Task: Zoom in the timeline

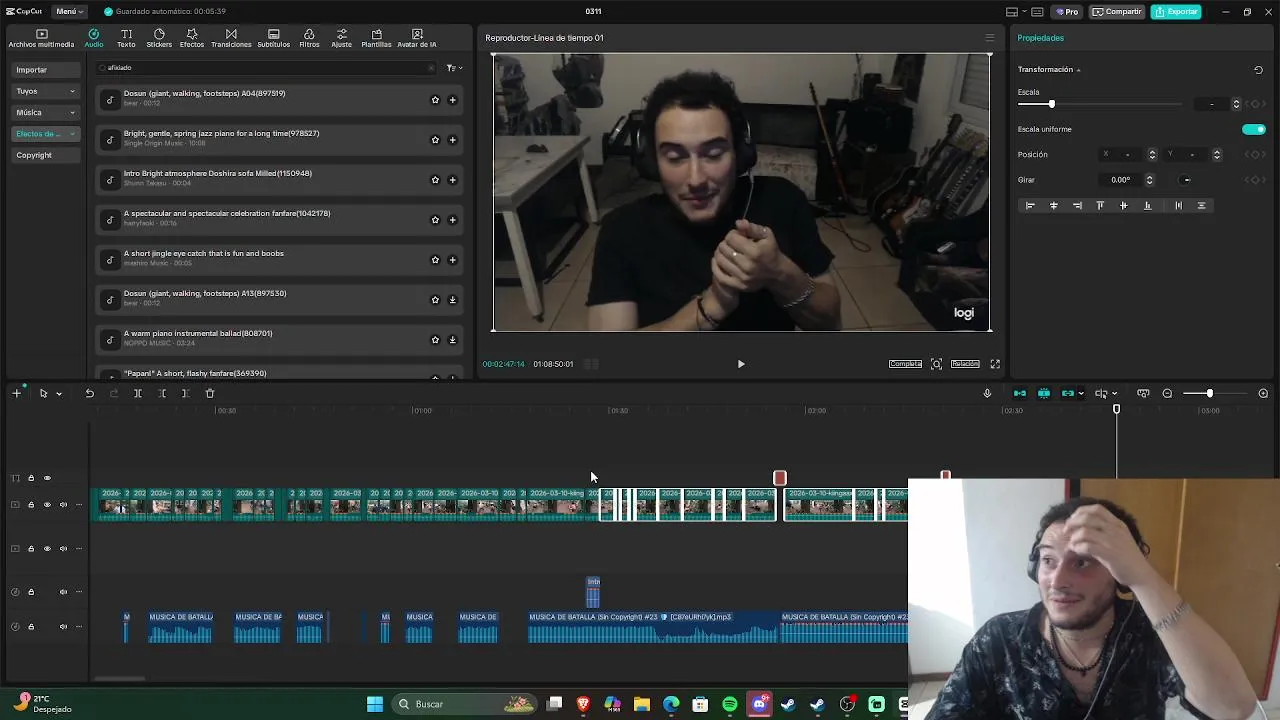Action: coord(1263,394)
